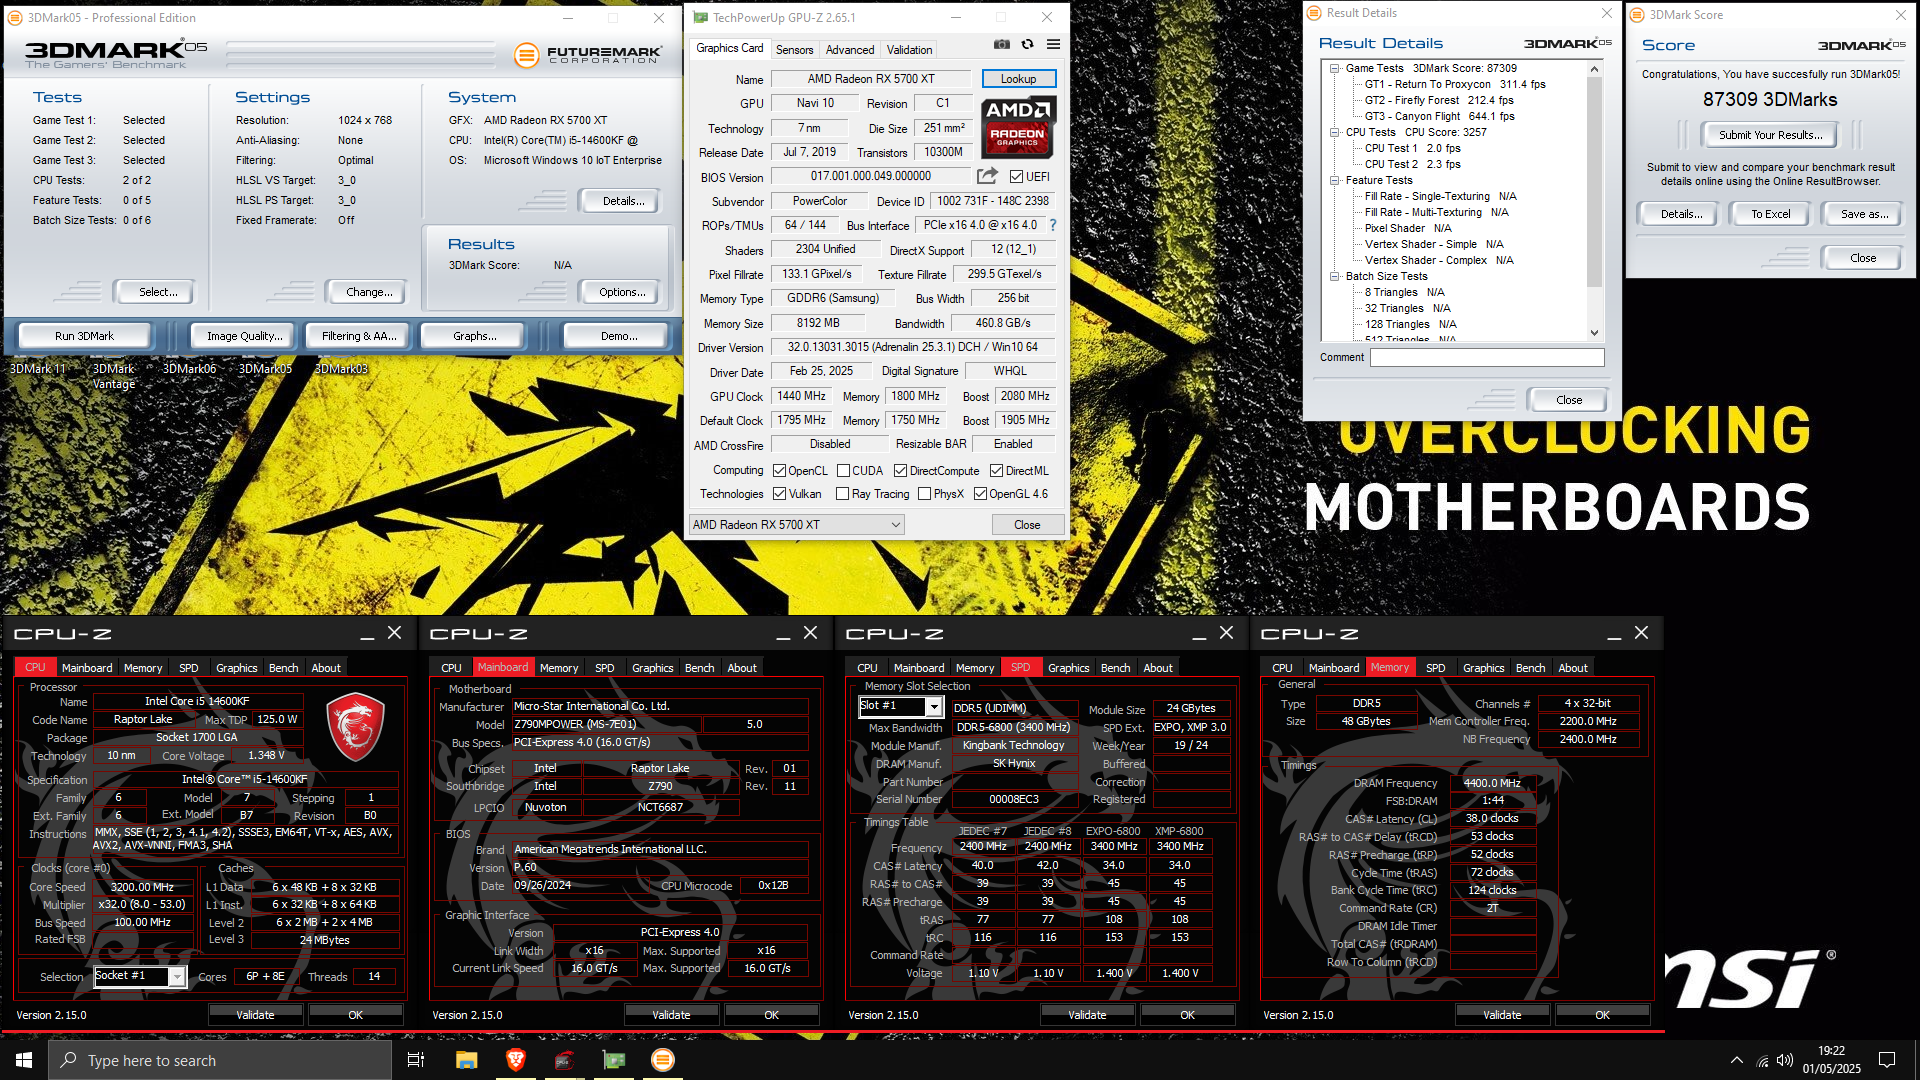Screen dimensions: 1920x1080
Task: Click the Run 3DMark button
Action: 84,336
